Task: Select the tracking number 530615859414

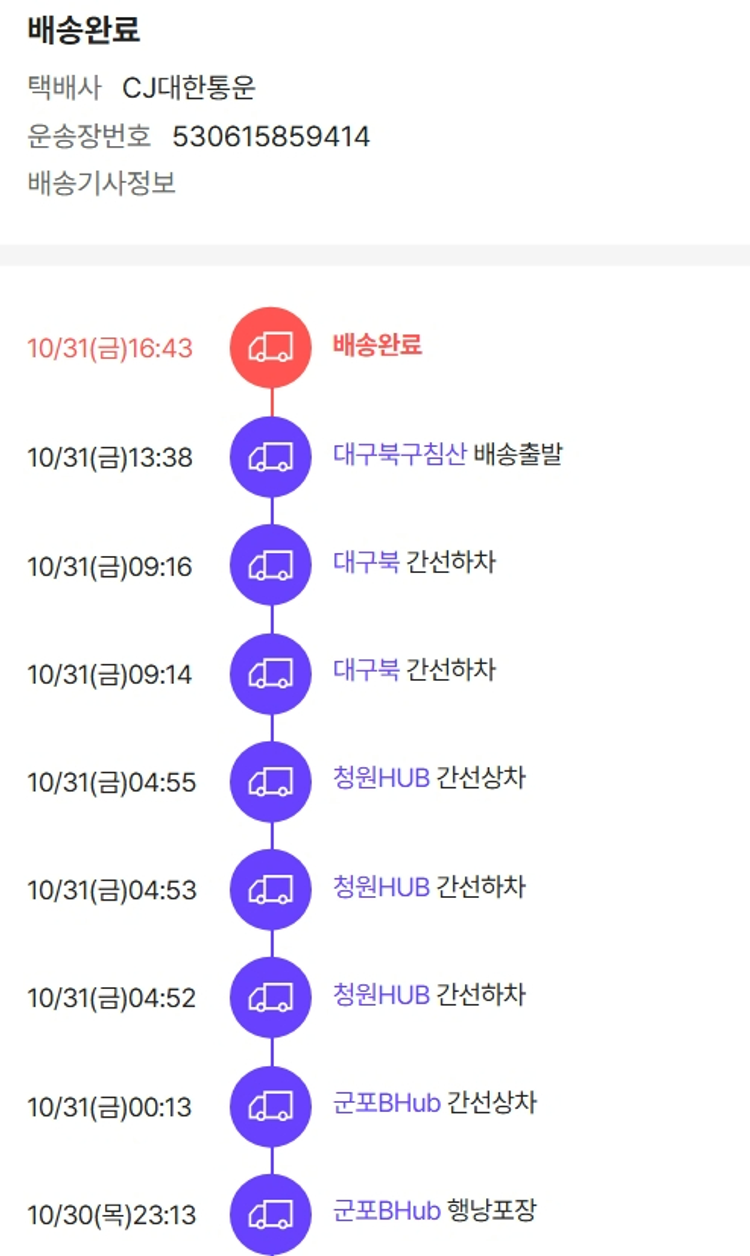Action: (271, 137)
